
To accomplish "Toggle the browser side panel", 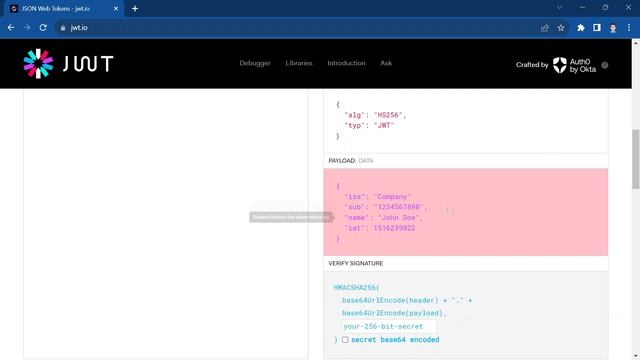I will (x=597, y=28).
